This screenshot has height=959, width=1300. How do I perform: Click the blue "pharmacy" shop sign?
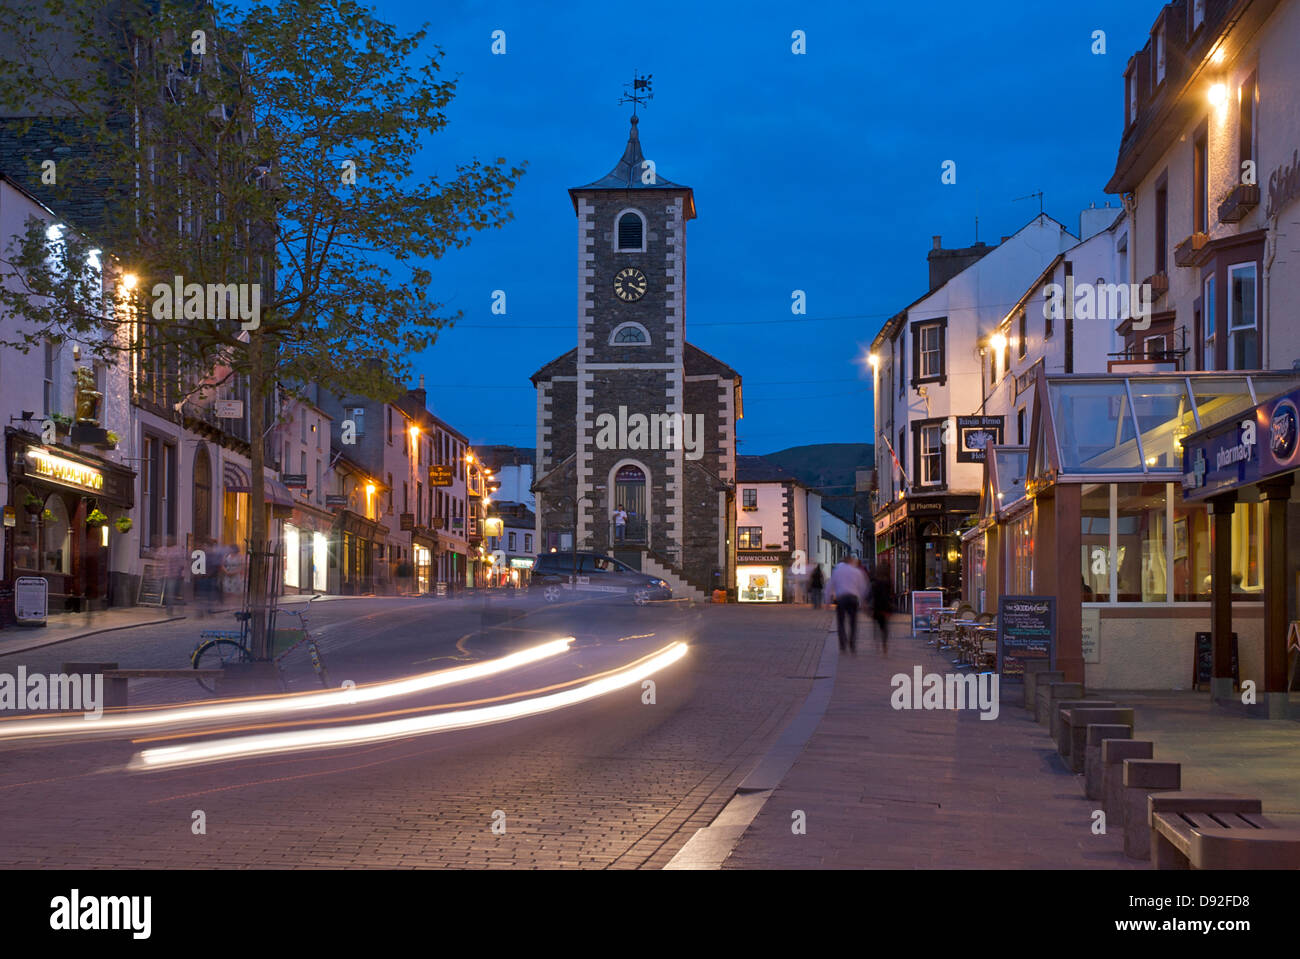point(1240,443)
